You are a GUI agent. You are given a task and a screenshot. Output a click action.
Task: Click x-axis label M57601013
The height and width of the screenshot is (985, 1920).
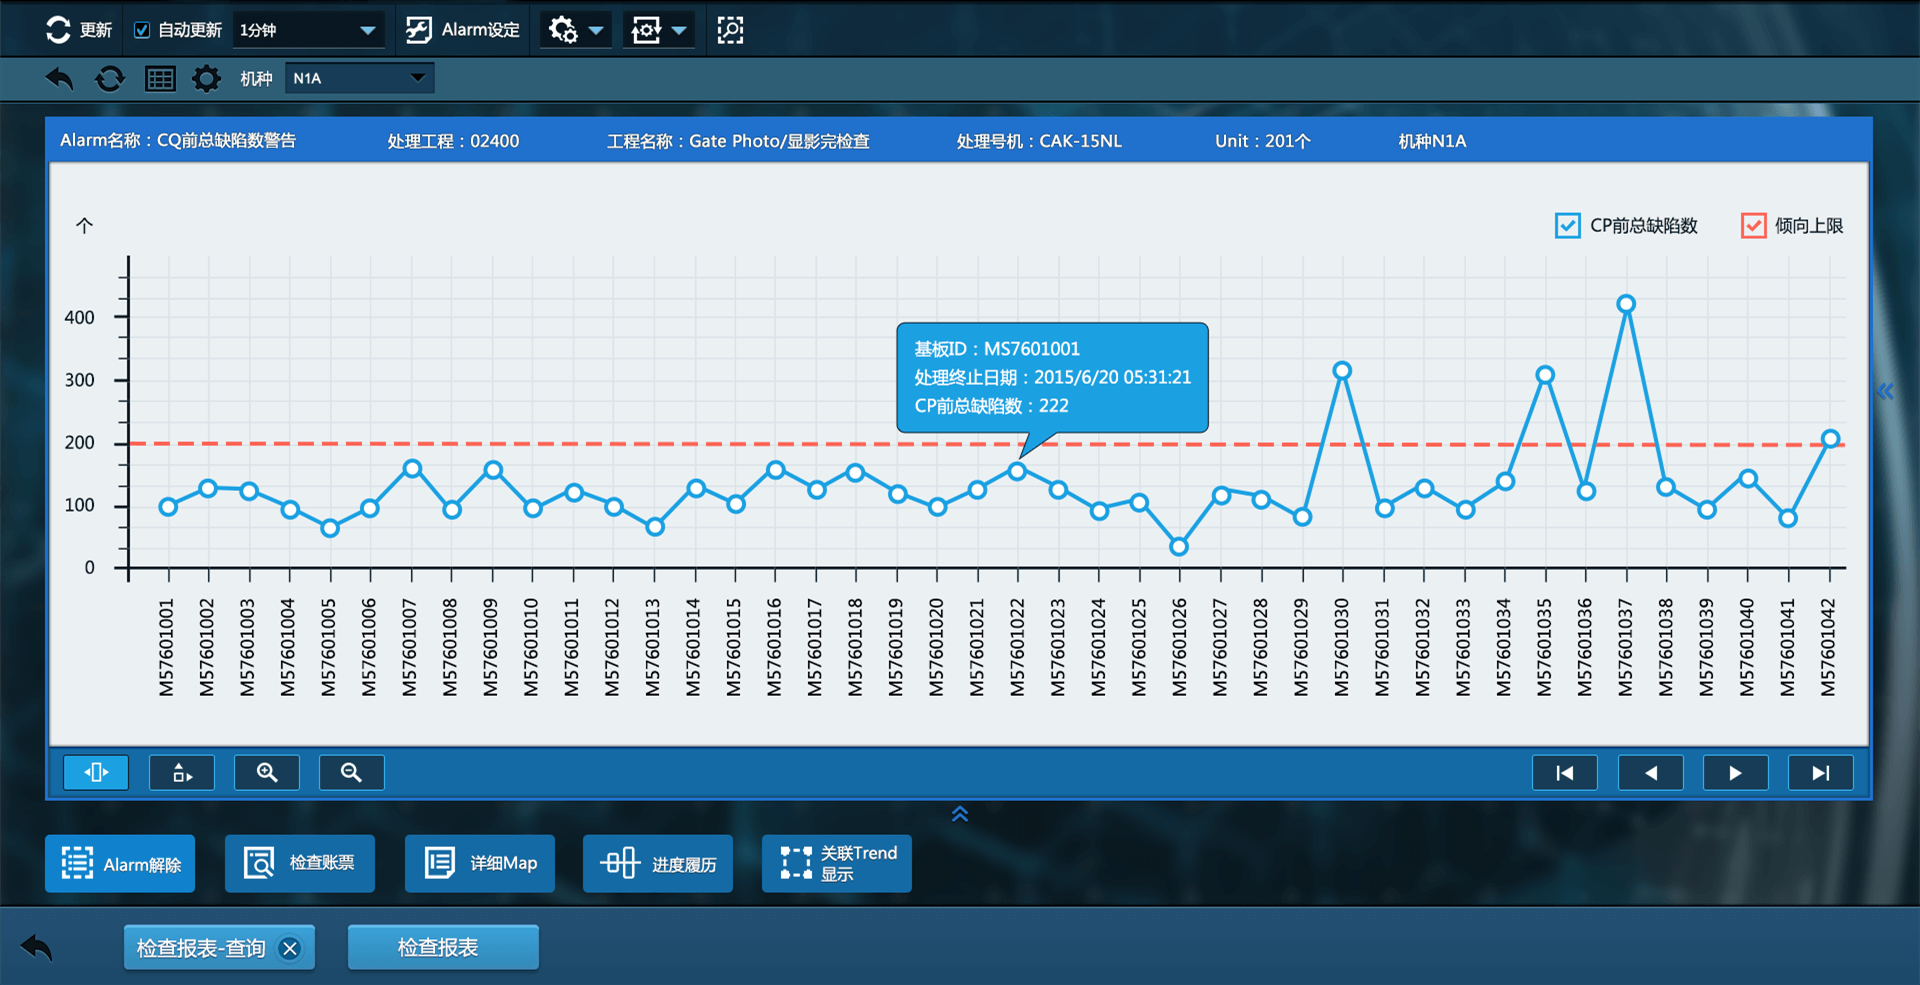(653, 647)
